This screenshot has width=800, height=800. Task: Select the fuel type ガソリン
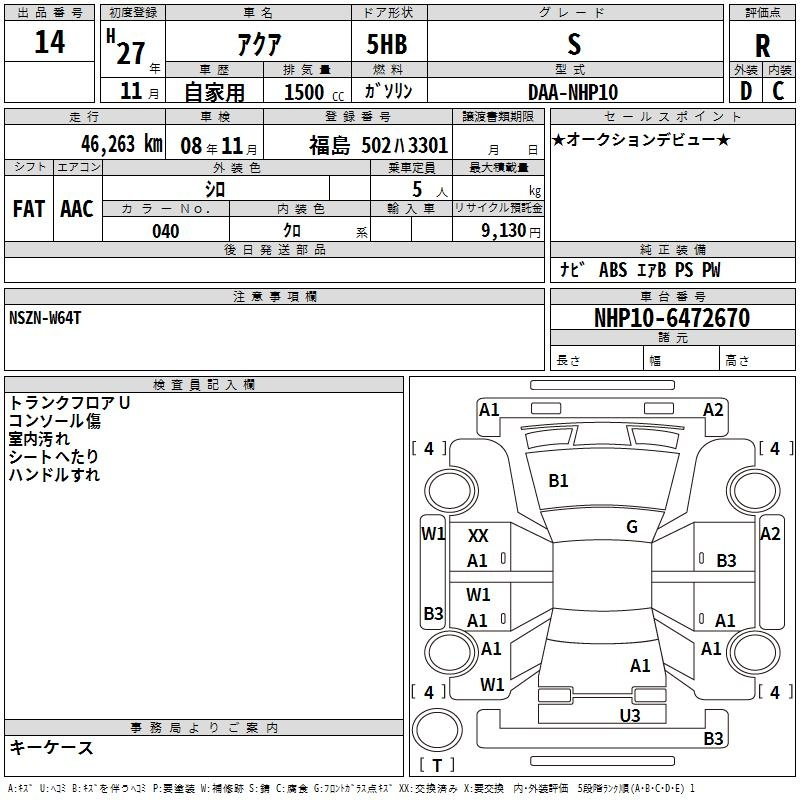[388, 91]
